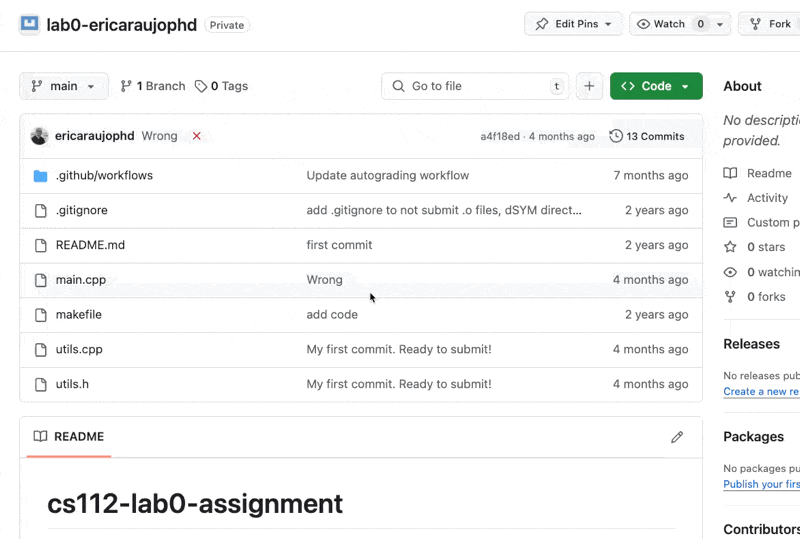The image size is (800, 539).
Task: Open the a4f18ed commit hash link
Action: click(500, 136)
